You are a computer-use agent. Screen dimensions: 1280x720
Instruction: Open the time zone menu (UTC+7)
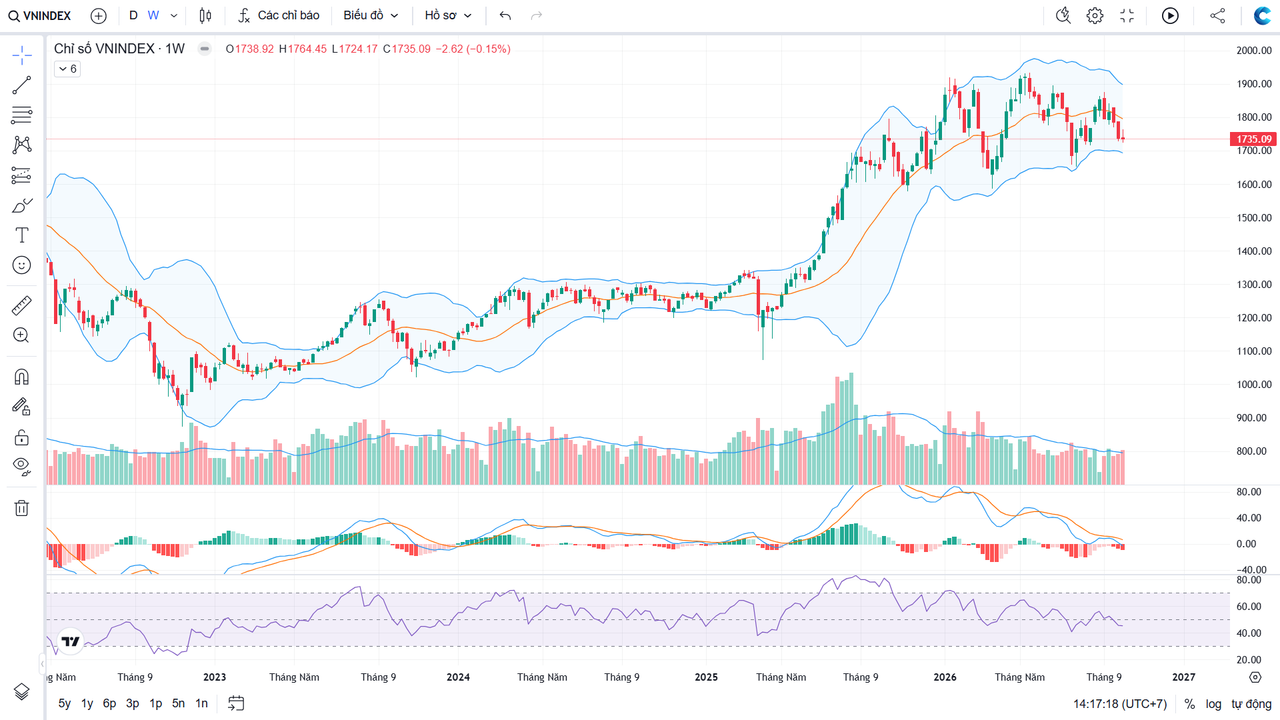[x=1120, y=704]
